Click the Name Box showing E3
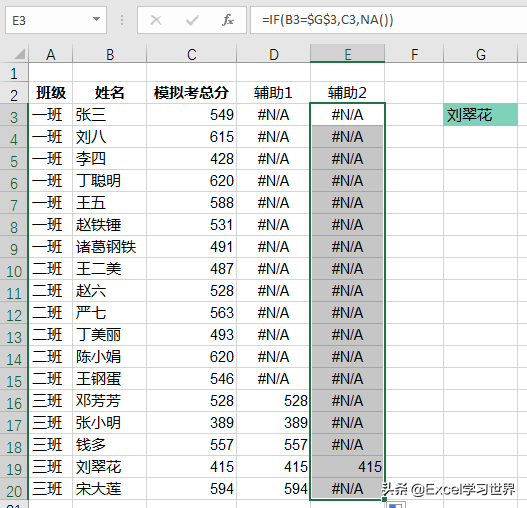Viewport: 527px width, 508px height. [56, 20]
